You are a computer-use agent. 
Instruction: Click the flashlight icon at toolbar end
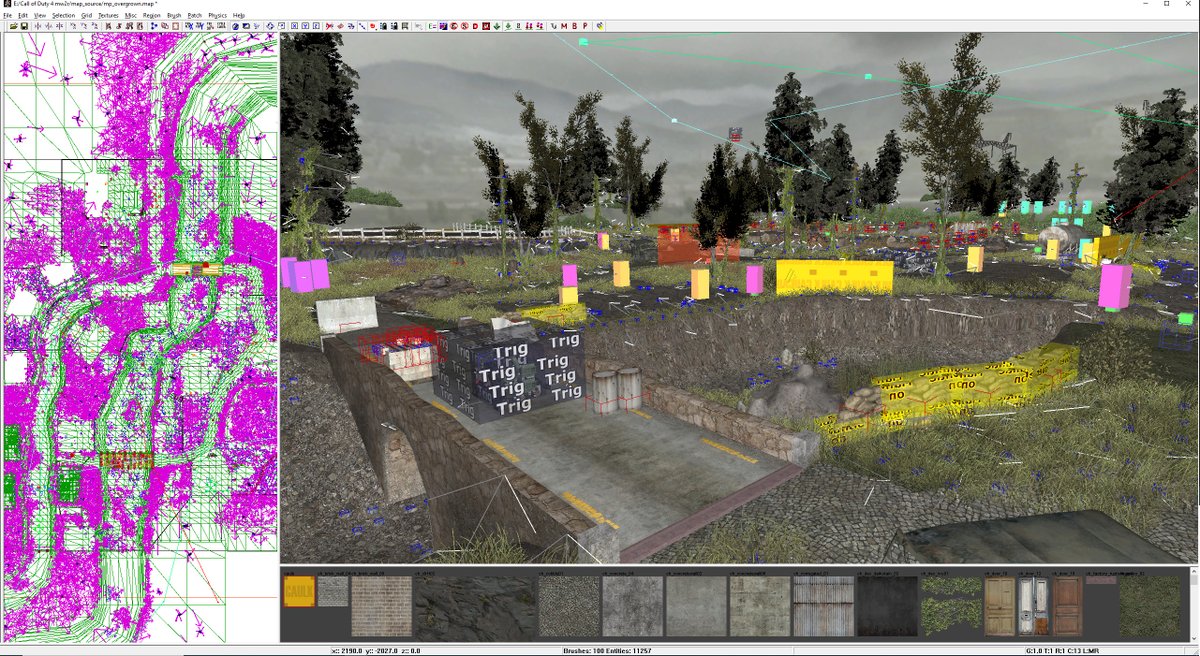click(x=600, y=26)
